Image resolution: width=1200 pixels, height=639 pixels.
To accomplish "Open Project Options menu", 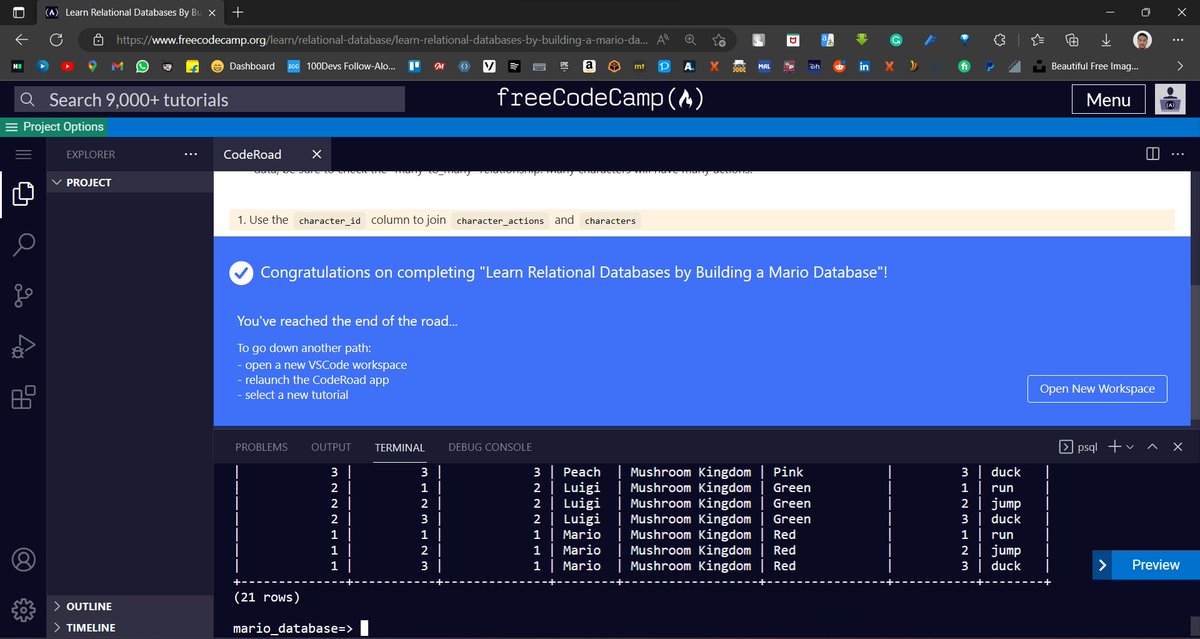I will (x=55, y=127).
